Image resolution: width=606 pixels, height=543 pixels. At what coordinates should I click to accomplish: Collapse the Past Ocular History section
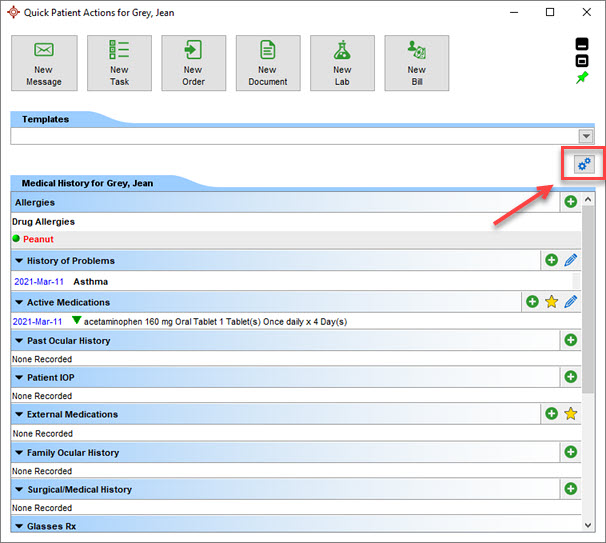pyautogui.click(x=18, y=341)
